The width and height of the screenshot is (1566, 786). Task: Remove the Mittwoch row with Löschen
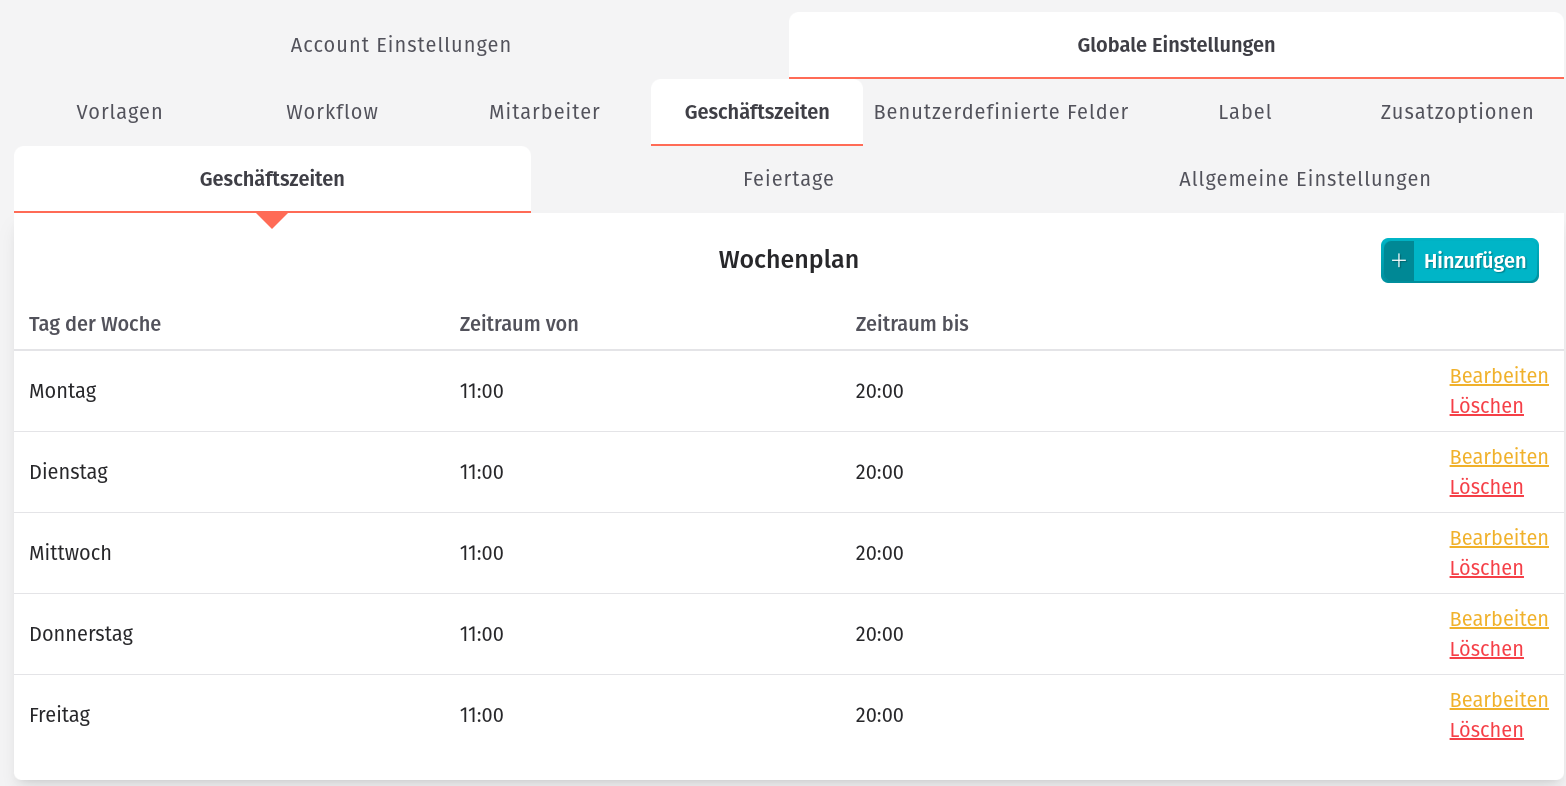coord(1487,568)
